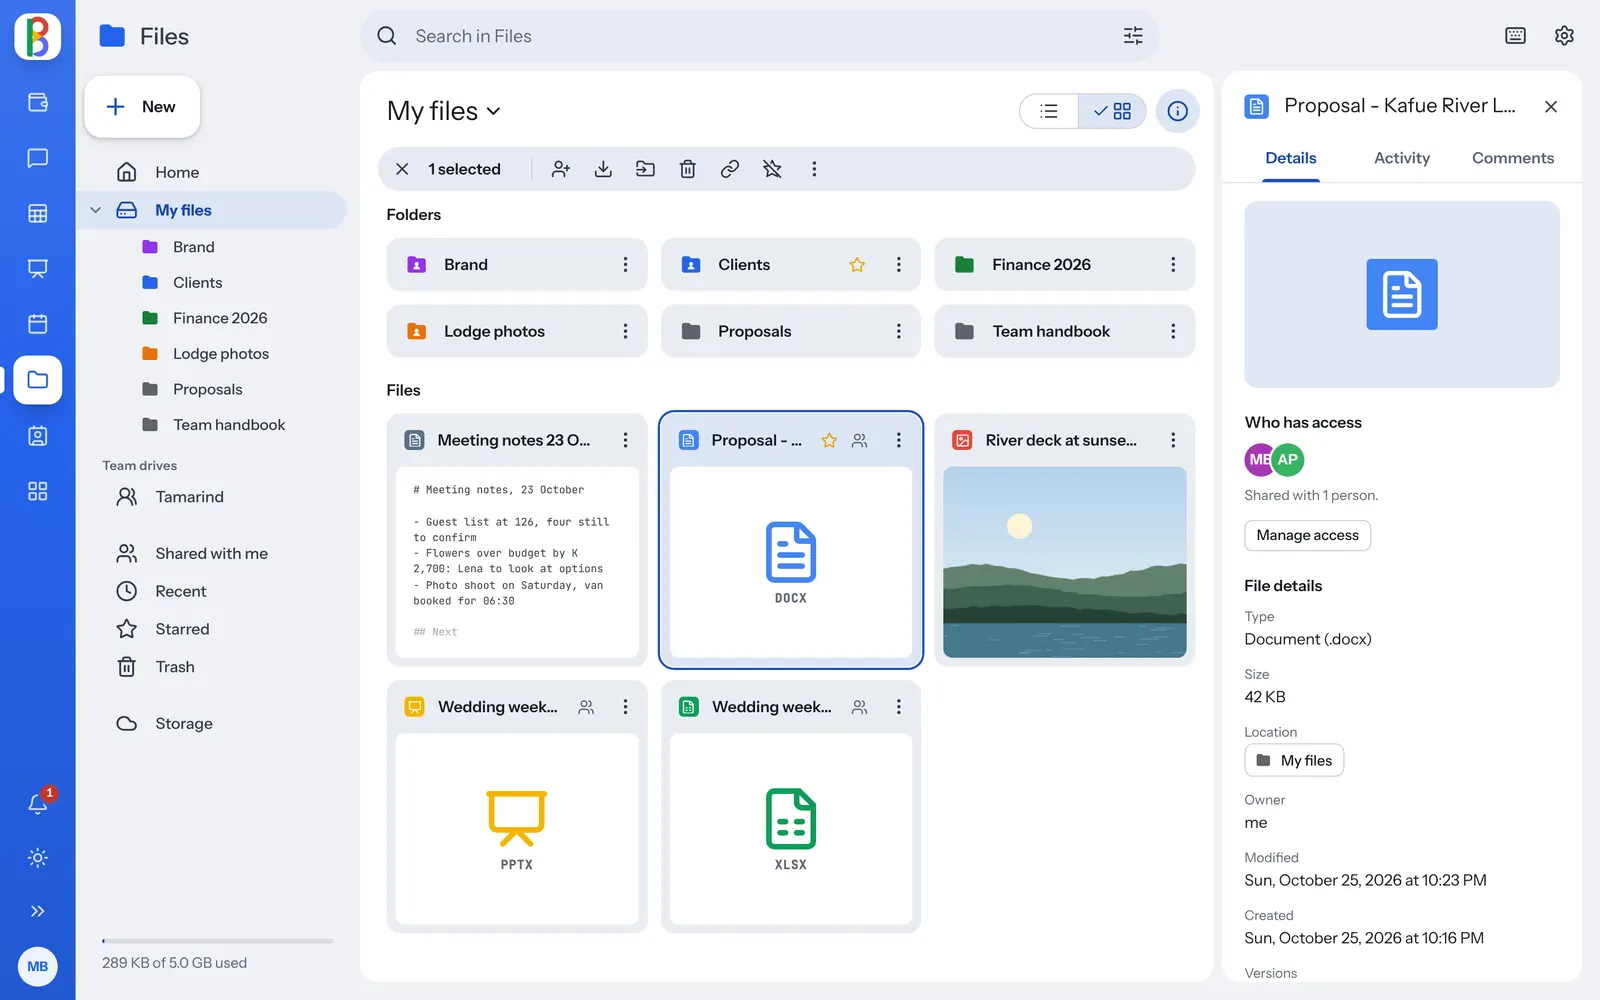Download the selected file

[603, 169]
